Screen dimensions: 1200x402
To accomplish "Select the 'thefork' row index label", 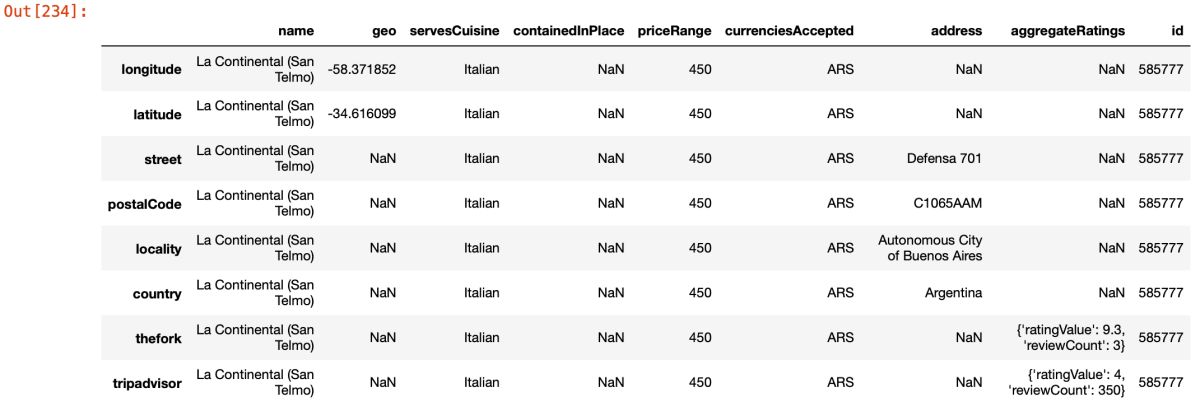I will 159,338.
